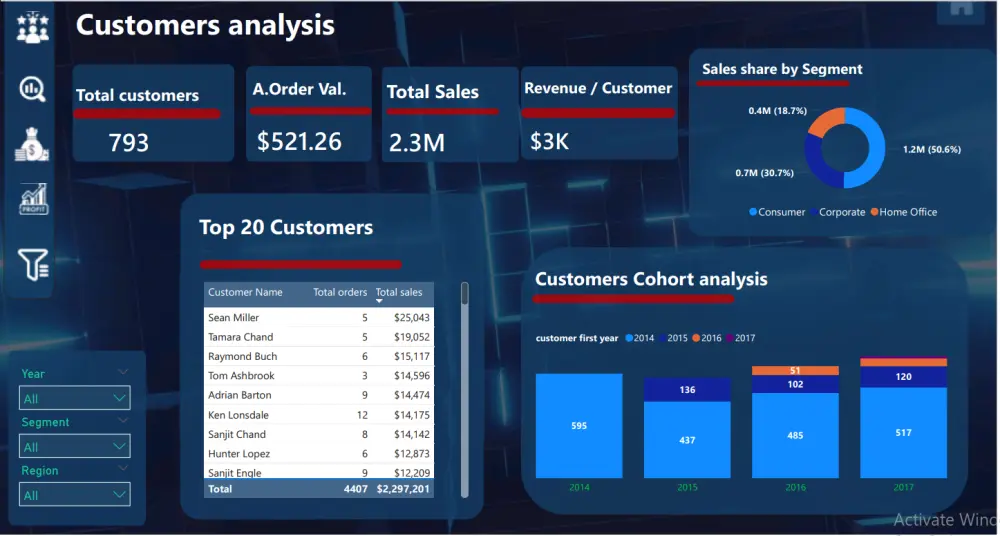Select 2015 in cohort legend
The width and height of the screenshot is (1000, 536).
(x=673, y=338)
